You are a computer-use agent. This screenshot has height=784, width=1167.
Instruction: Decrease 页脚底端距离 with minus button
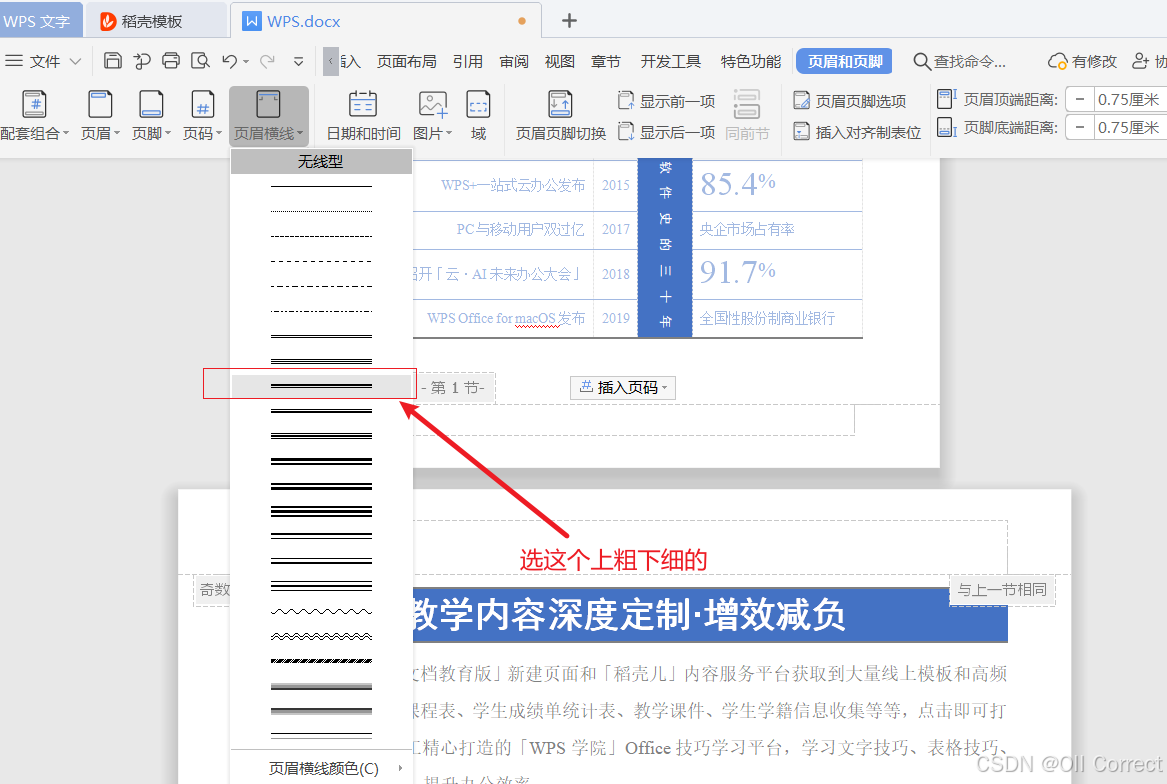[1079, 127]
